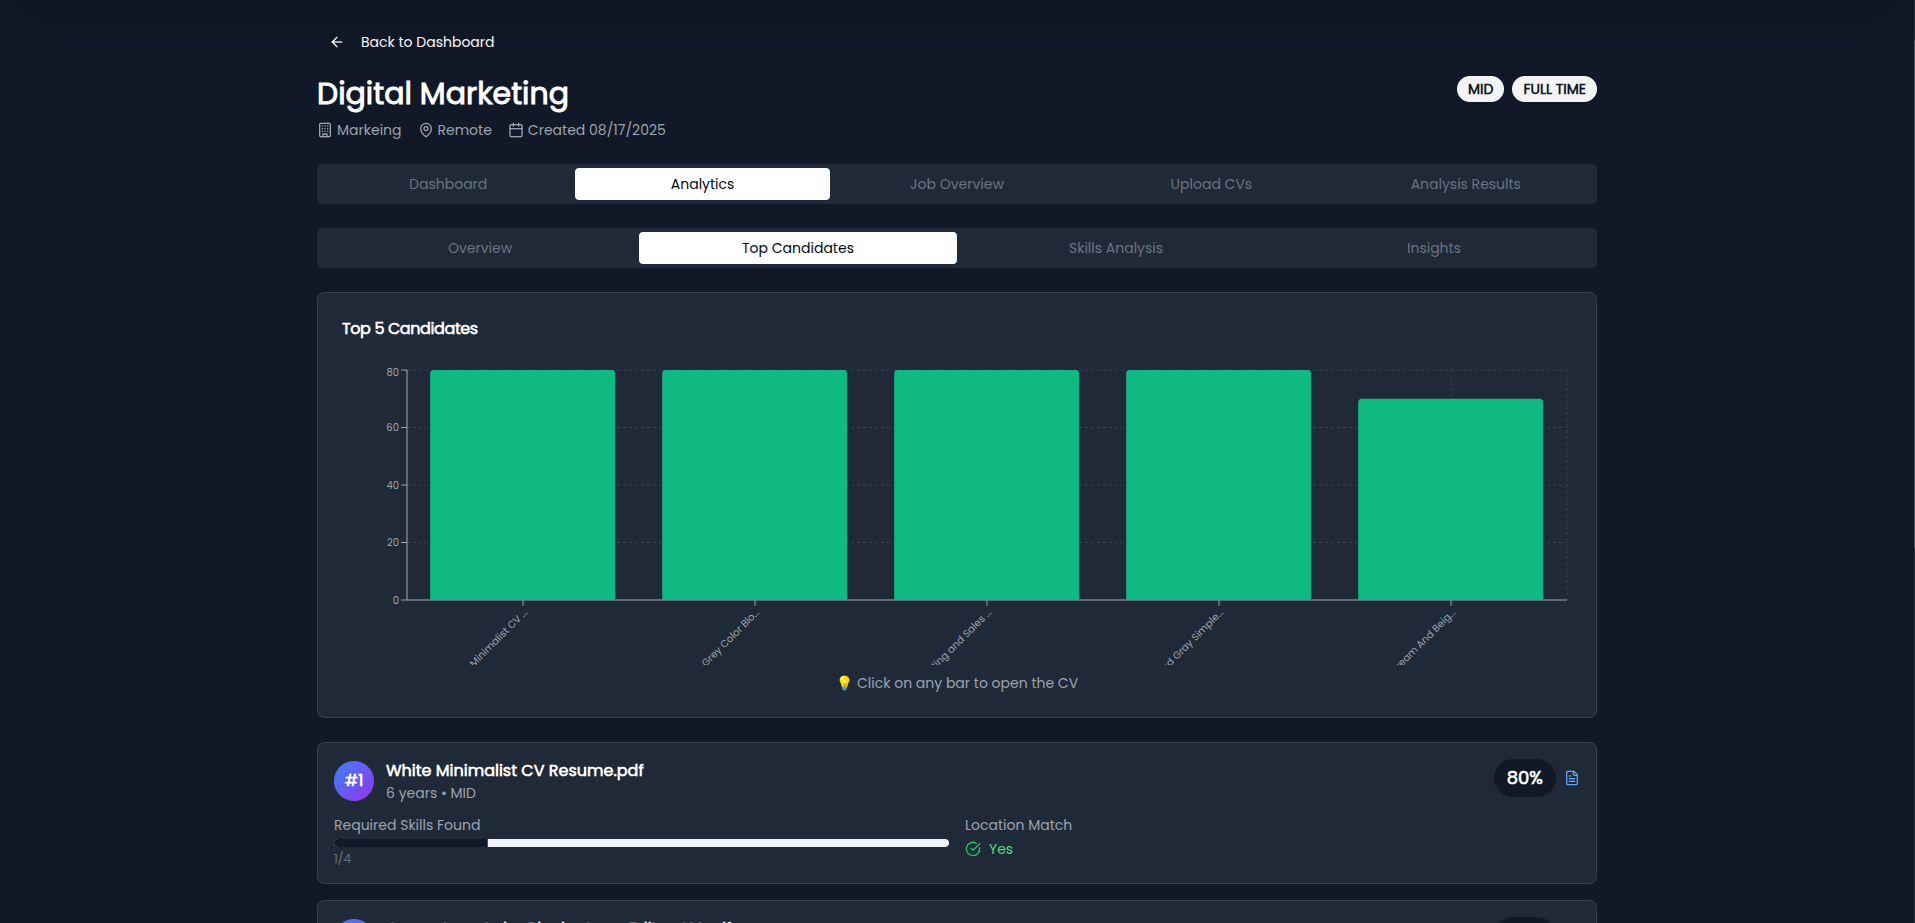The image size is (1915, 923).
Task: Select the Analytics tab
Action: tap(702, 184)
